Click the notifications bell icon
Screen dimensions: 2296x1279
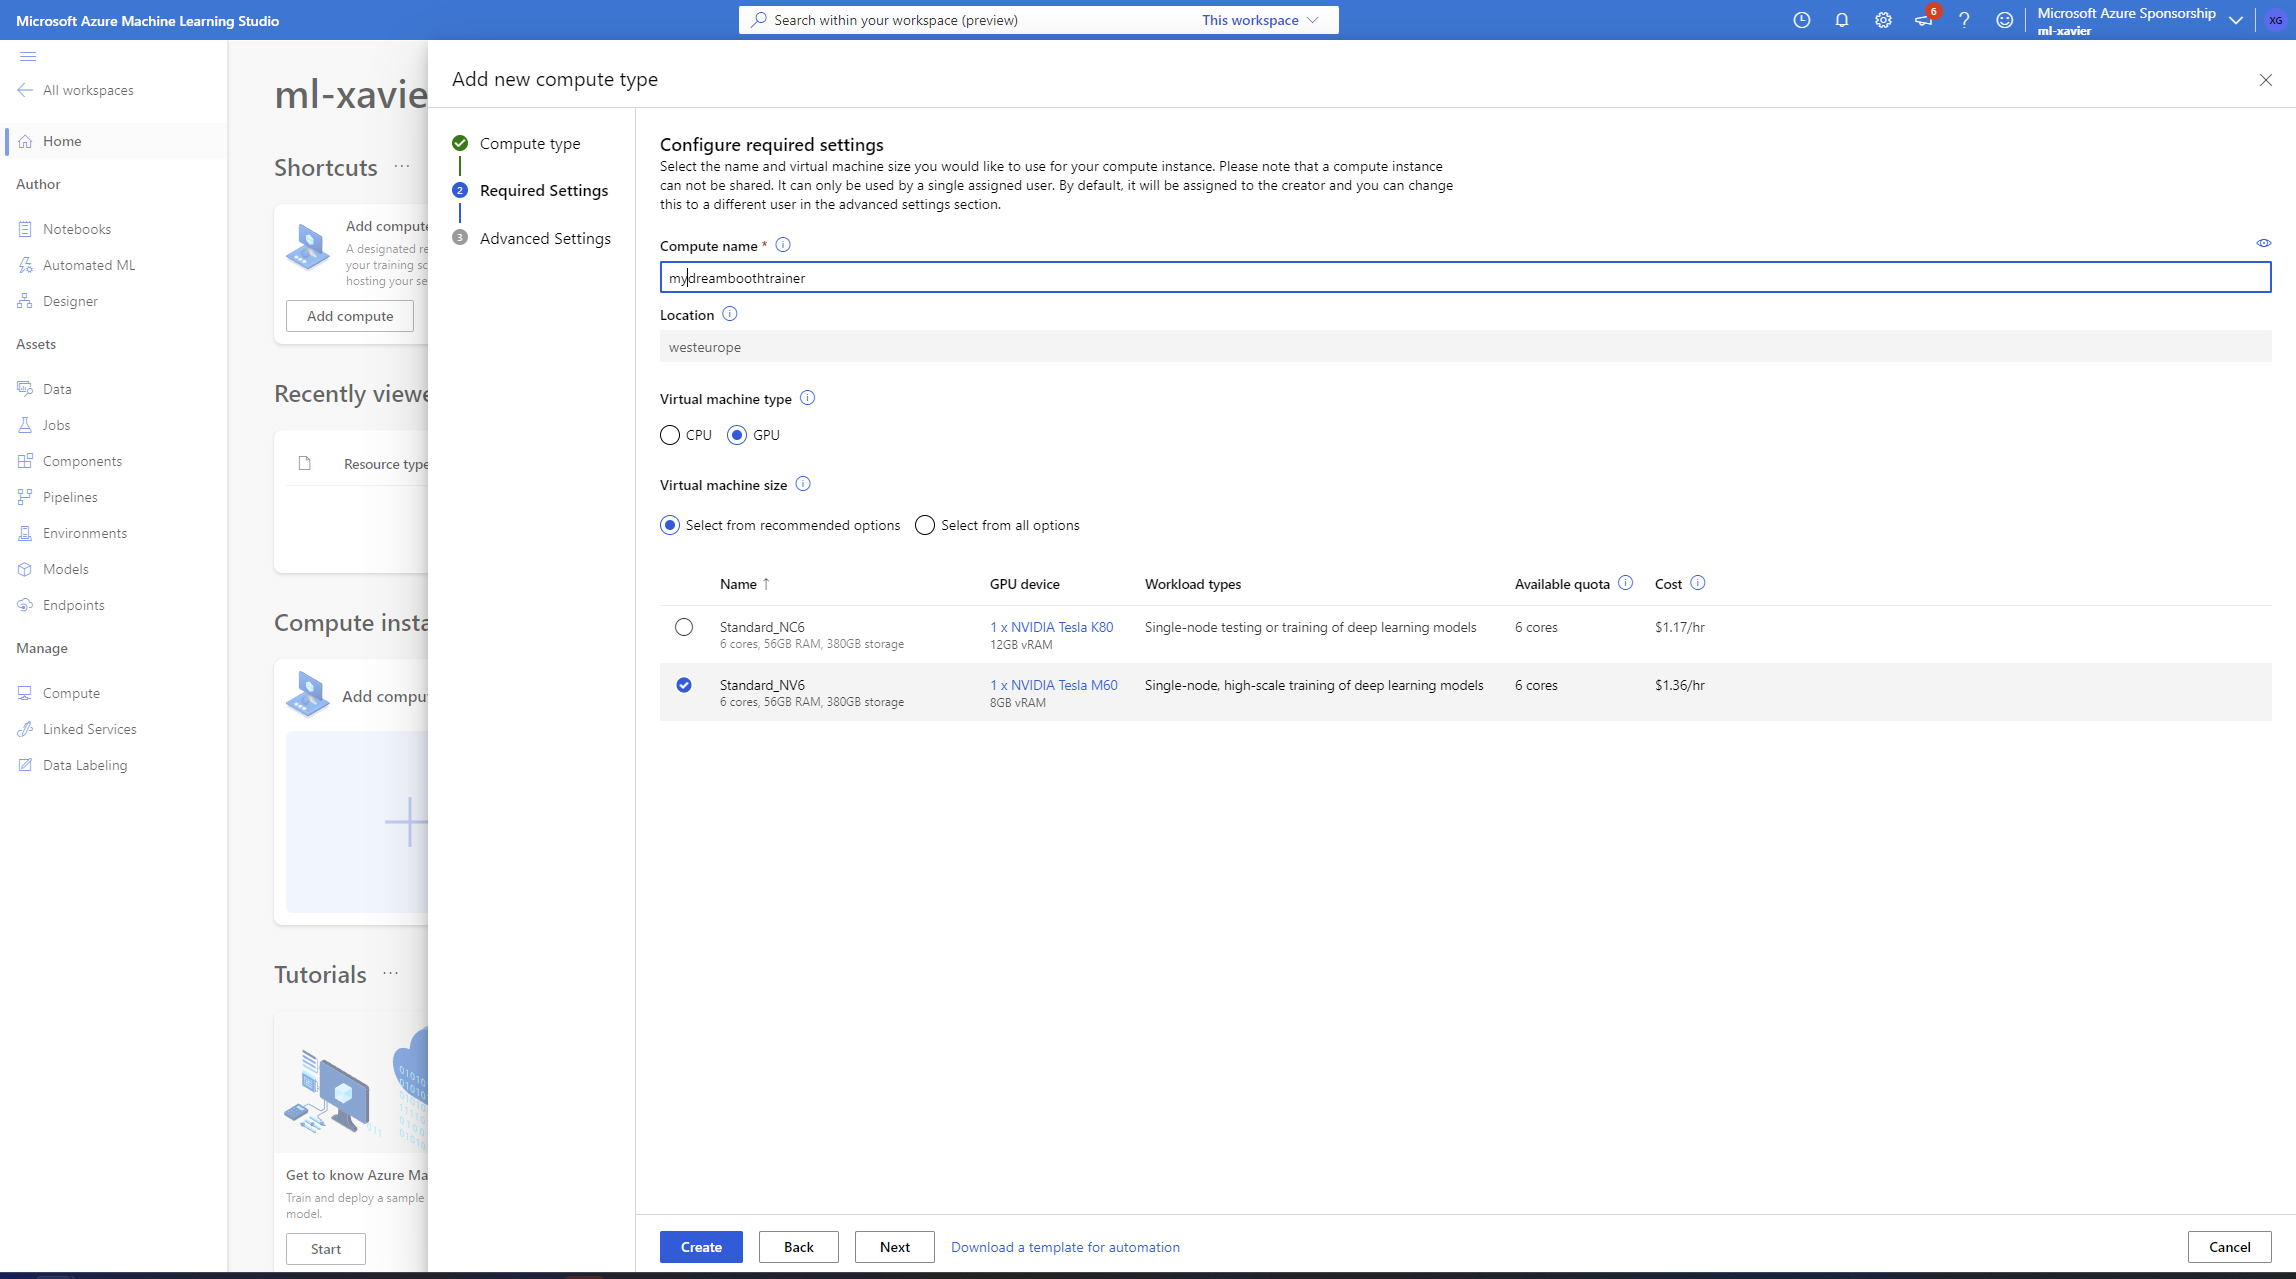point(1841,20)
